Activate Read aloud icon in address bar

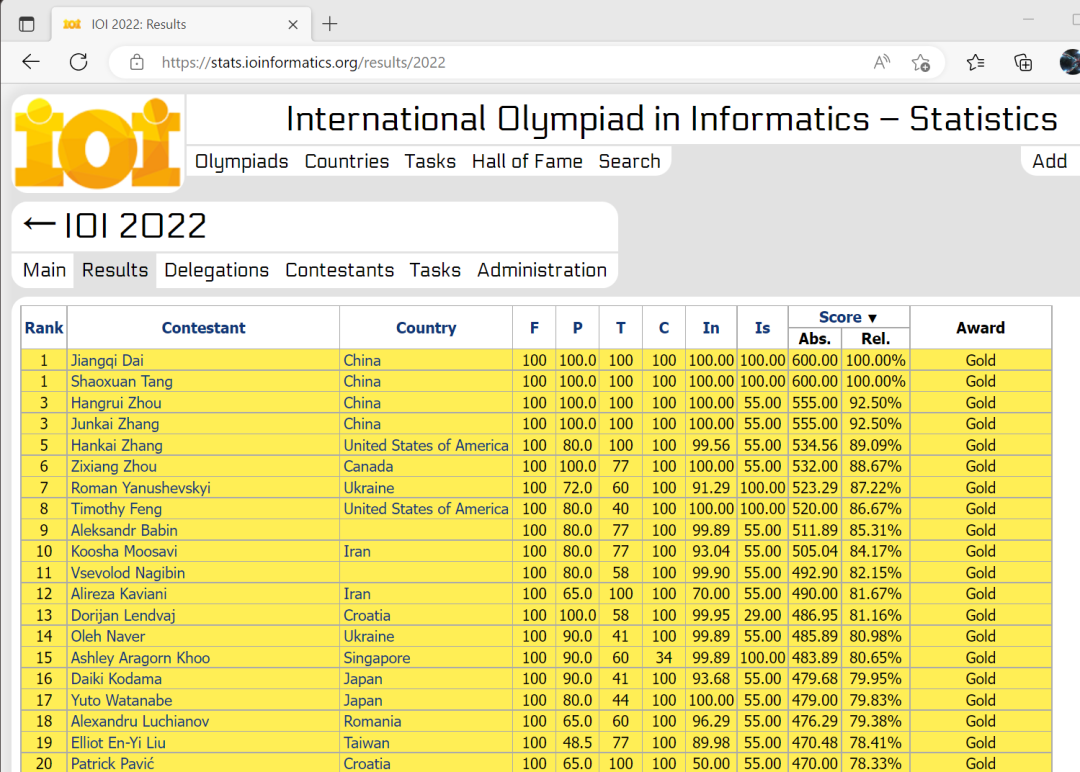point(882,63)
